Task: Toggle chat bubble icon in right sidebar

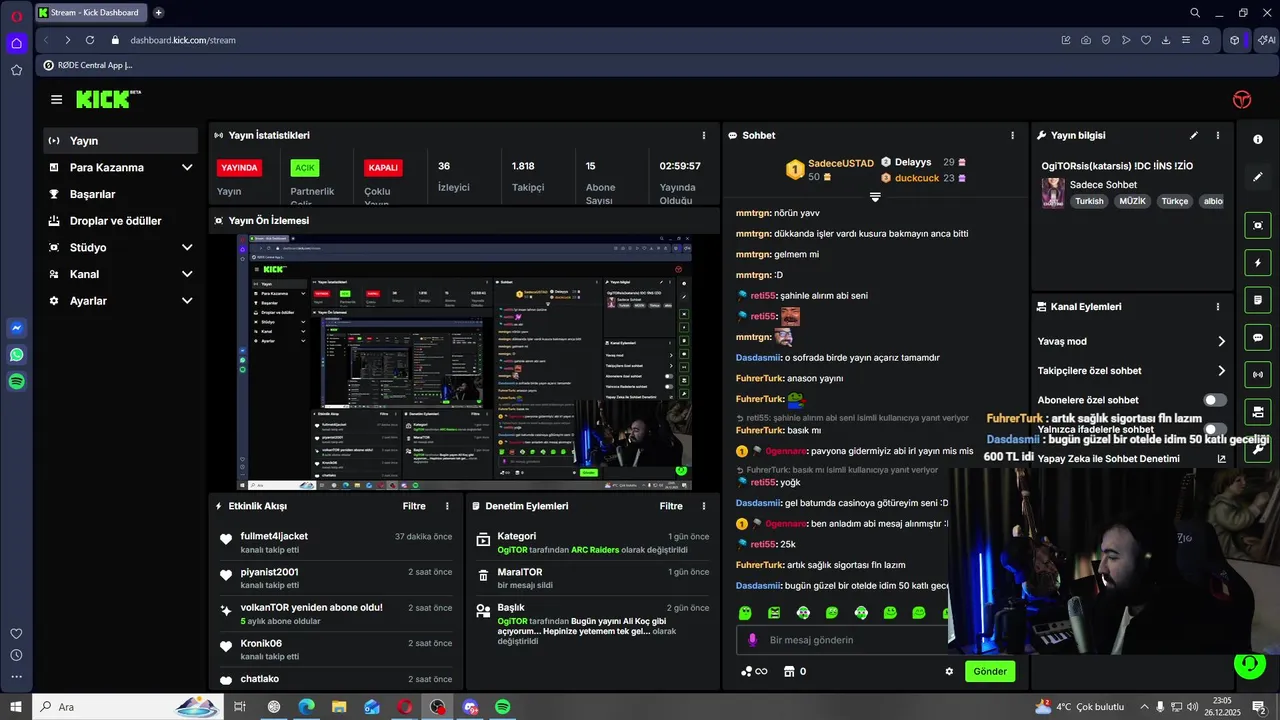Action: (1258, 337)
